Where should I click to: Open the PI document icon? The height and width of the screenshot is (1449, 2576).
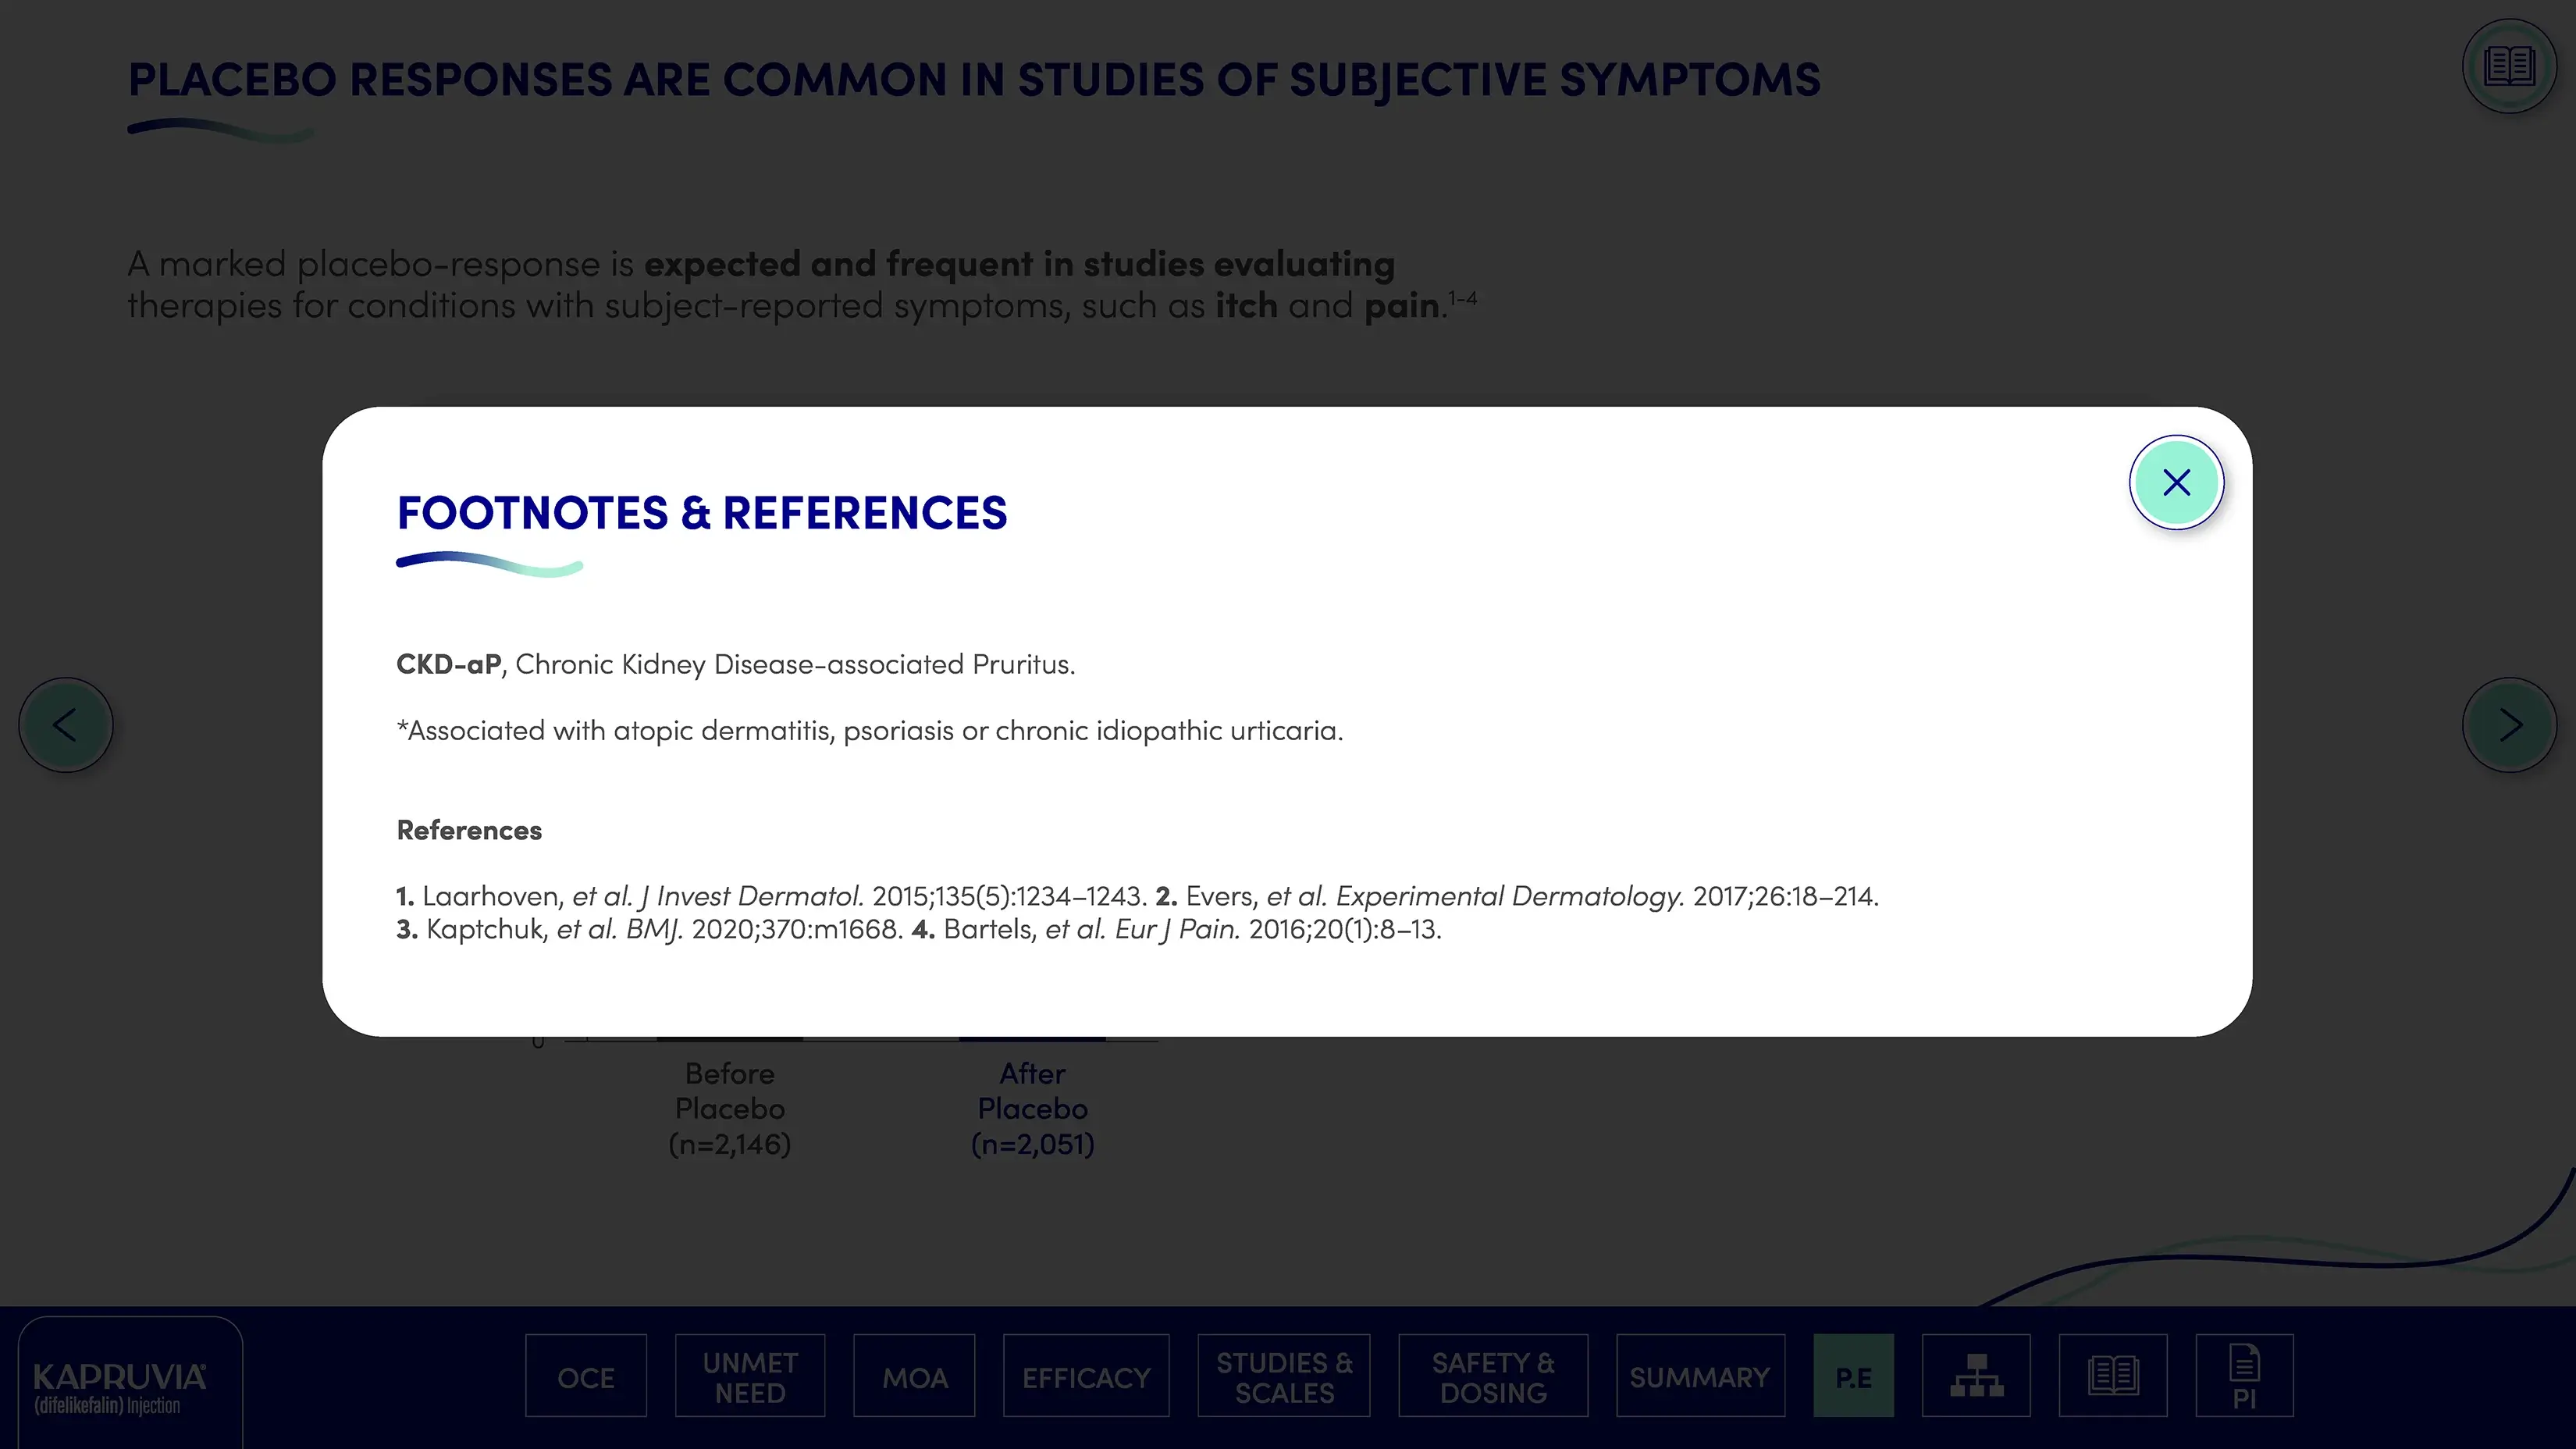click(2244, 1376)
